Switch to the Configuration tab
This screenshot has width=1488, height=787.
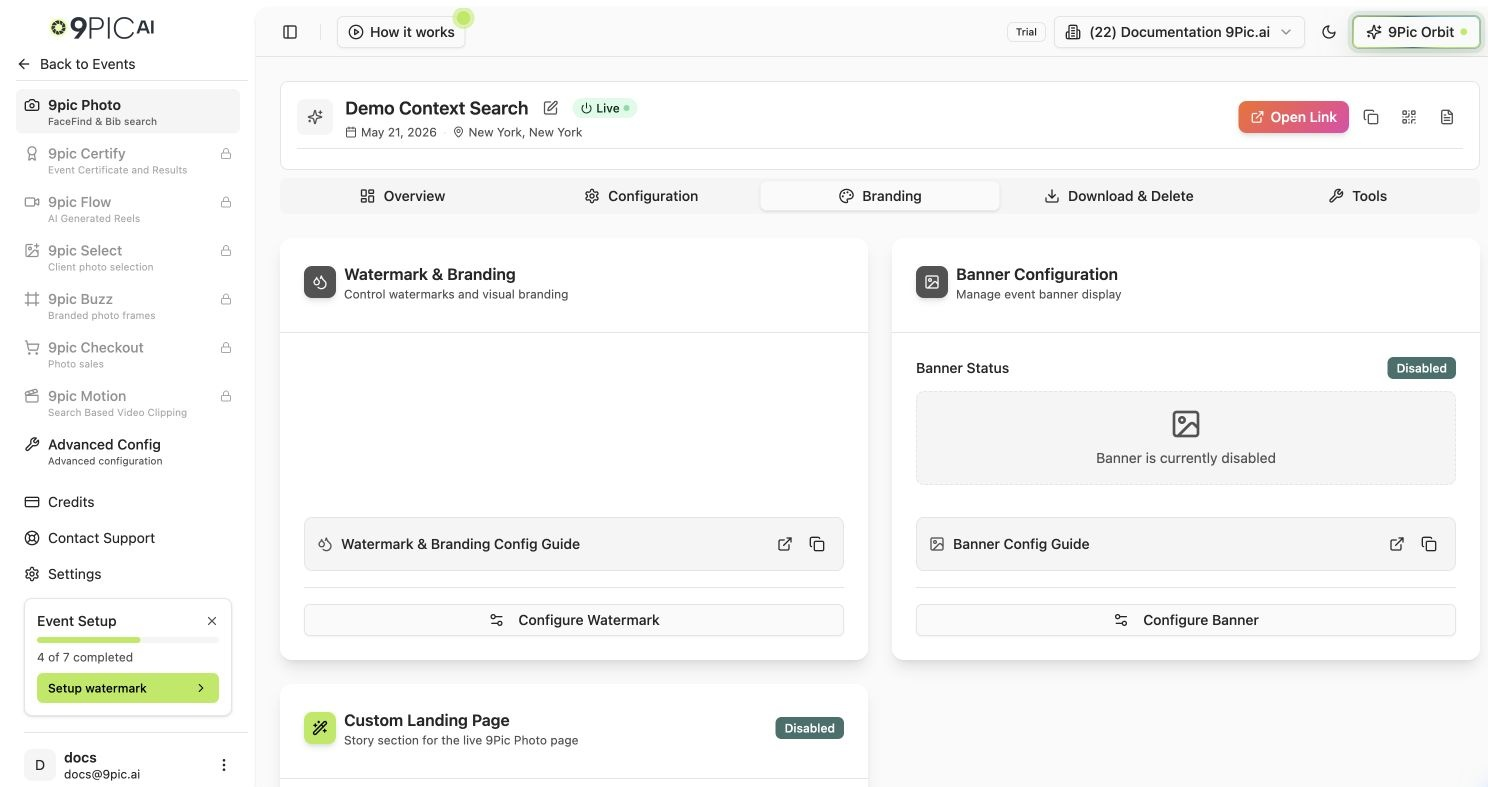(641, 196)
